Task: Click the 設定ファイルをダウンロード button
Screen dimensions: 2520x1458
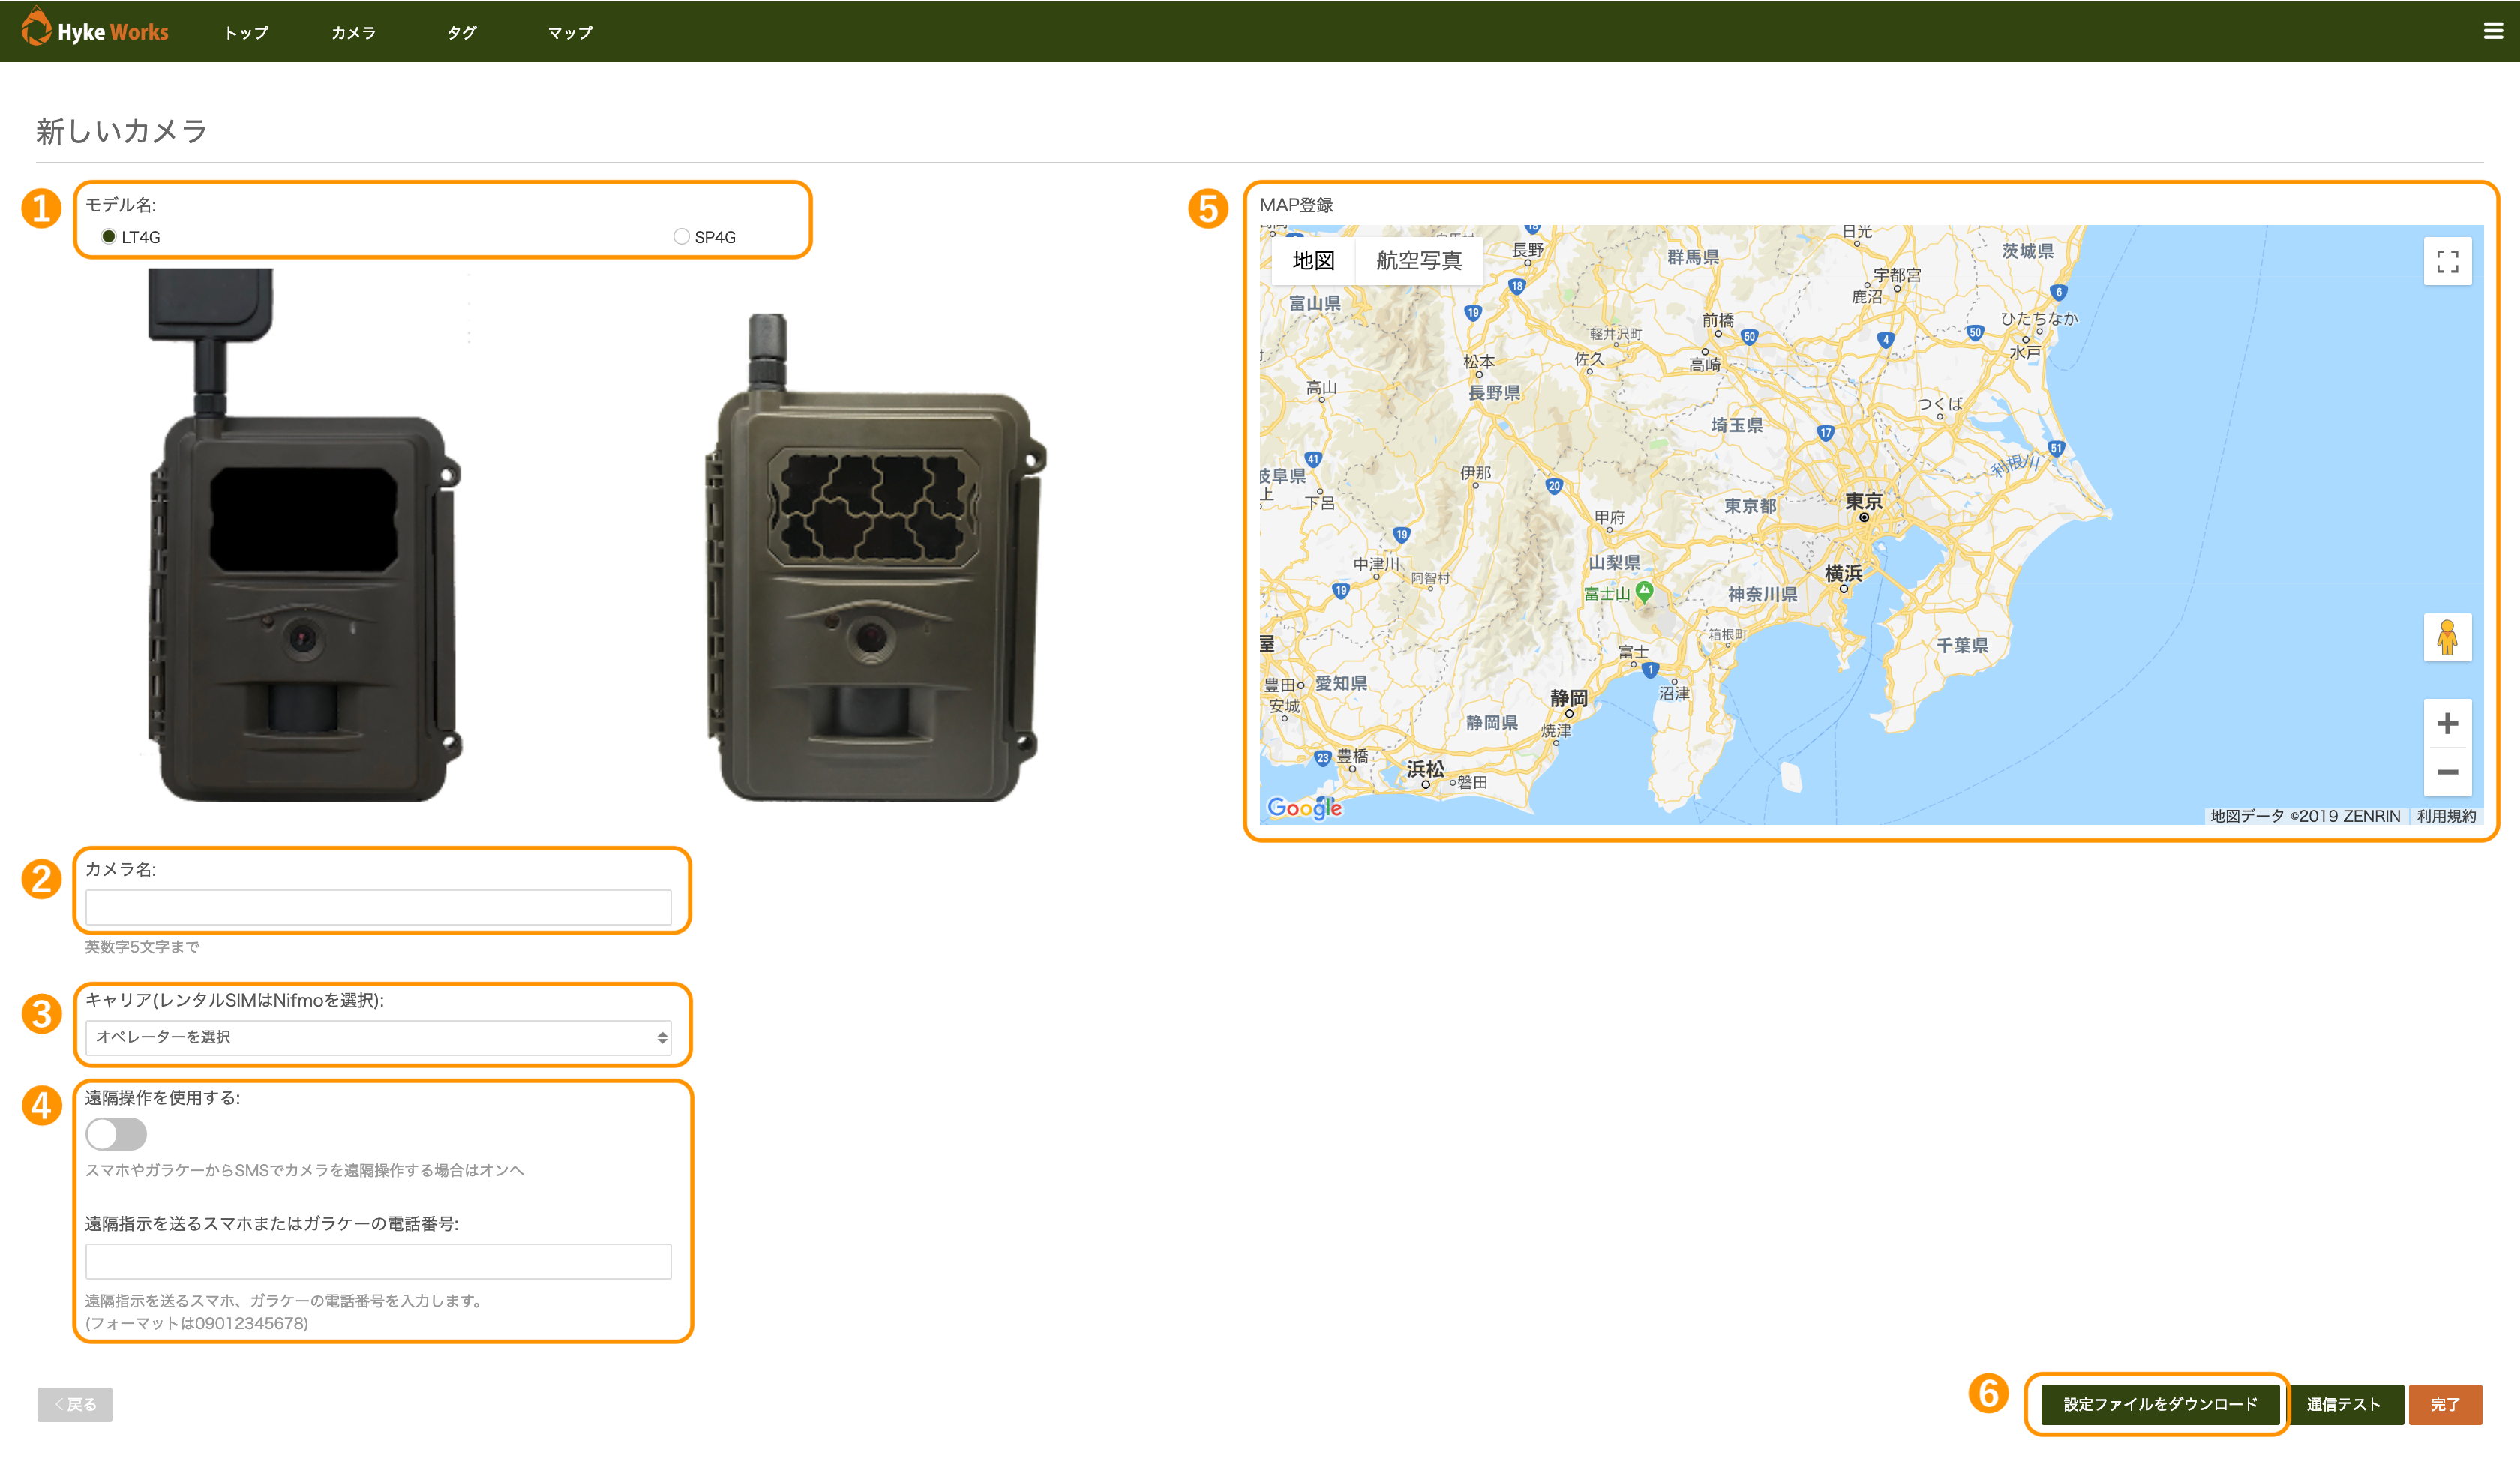Action: tap(2159, 1403)
